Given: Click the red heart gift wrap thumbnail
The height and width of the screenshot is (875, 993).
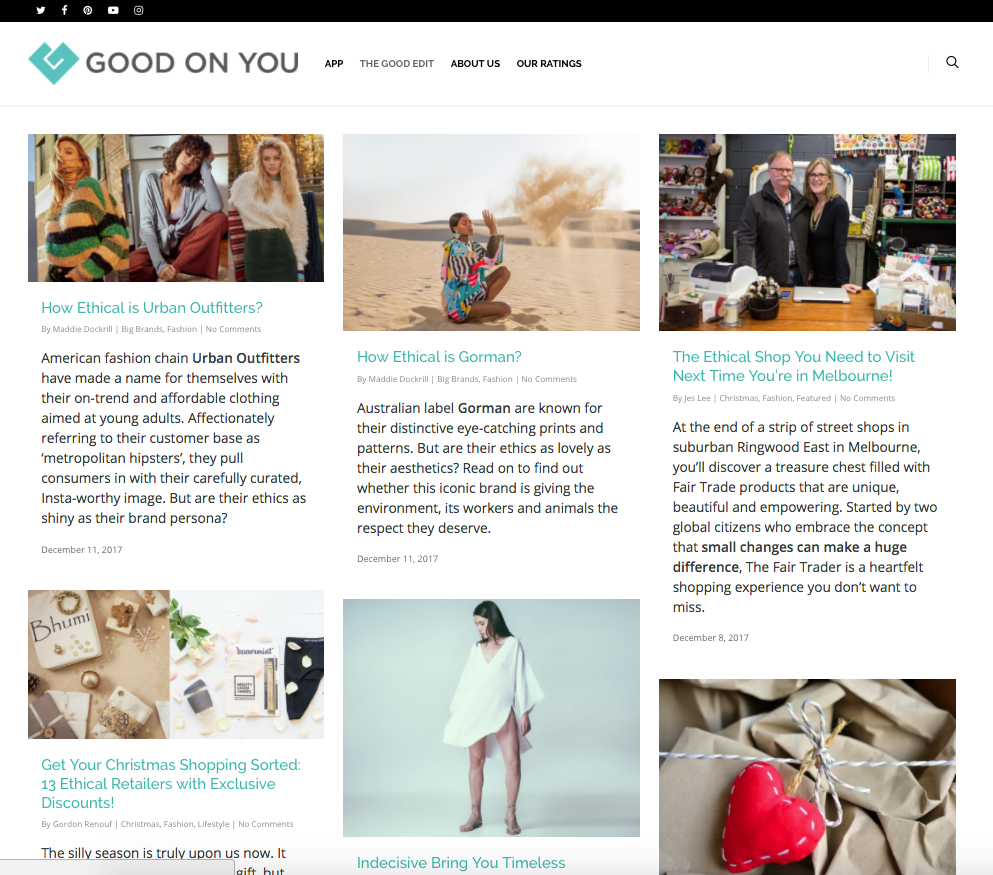Looking at the screenshot, I should pos(807,777).
